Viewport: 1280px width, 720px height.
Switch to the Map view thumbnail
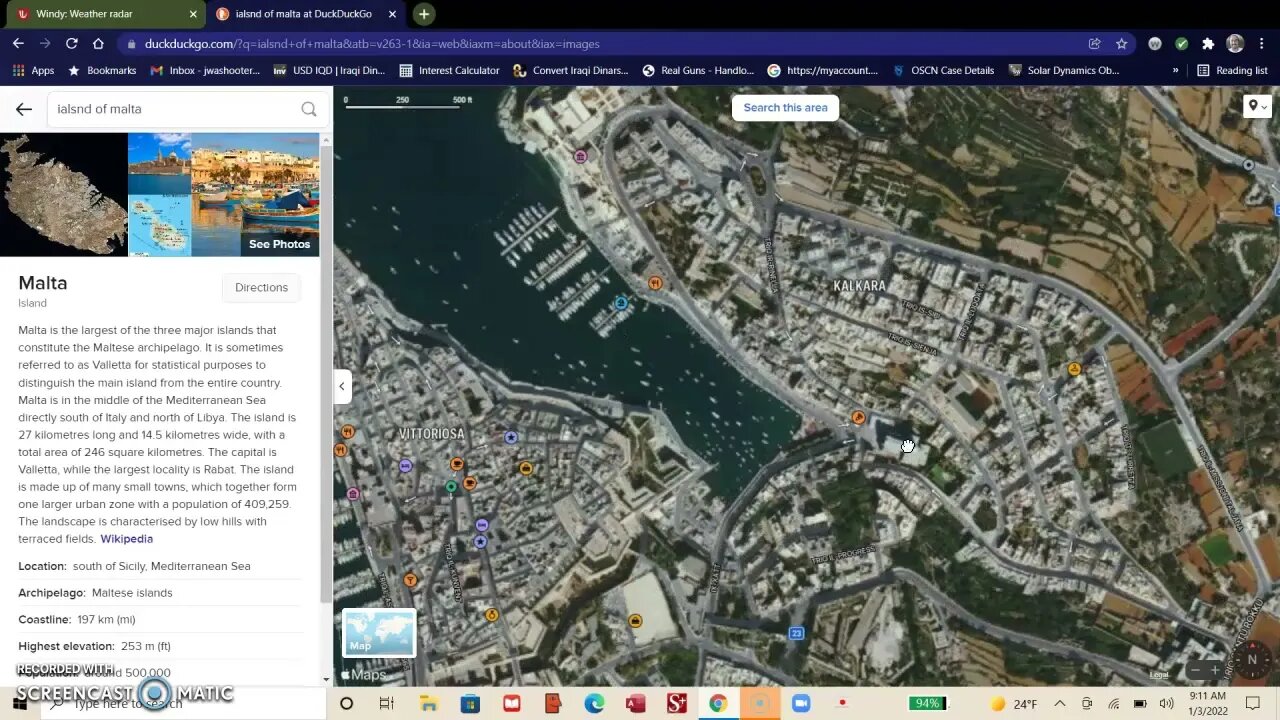pos(379,633)
